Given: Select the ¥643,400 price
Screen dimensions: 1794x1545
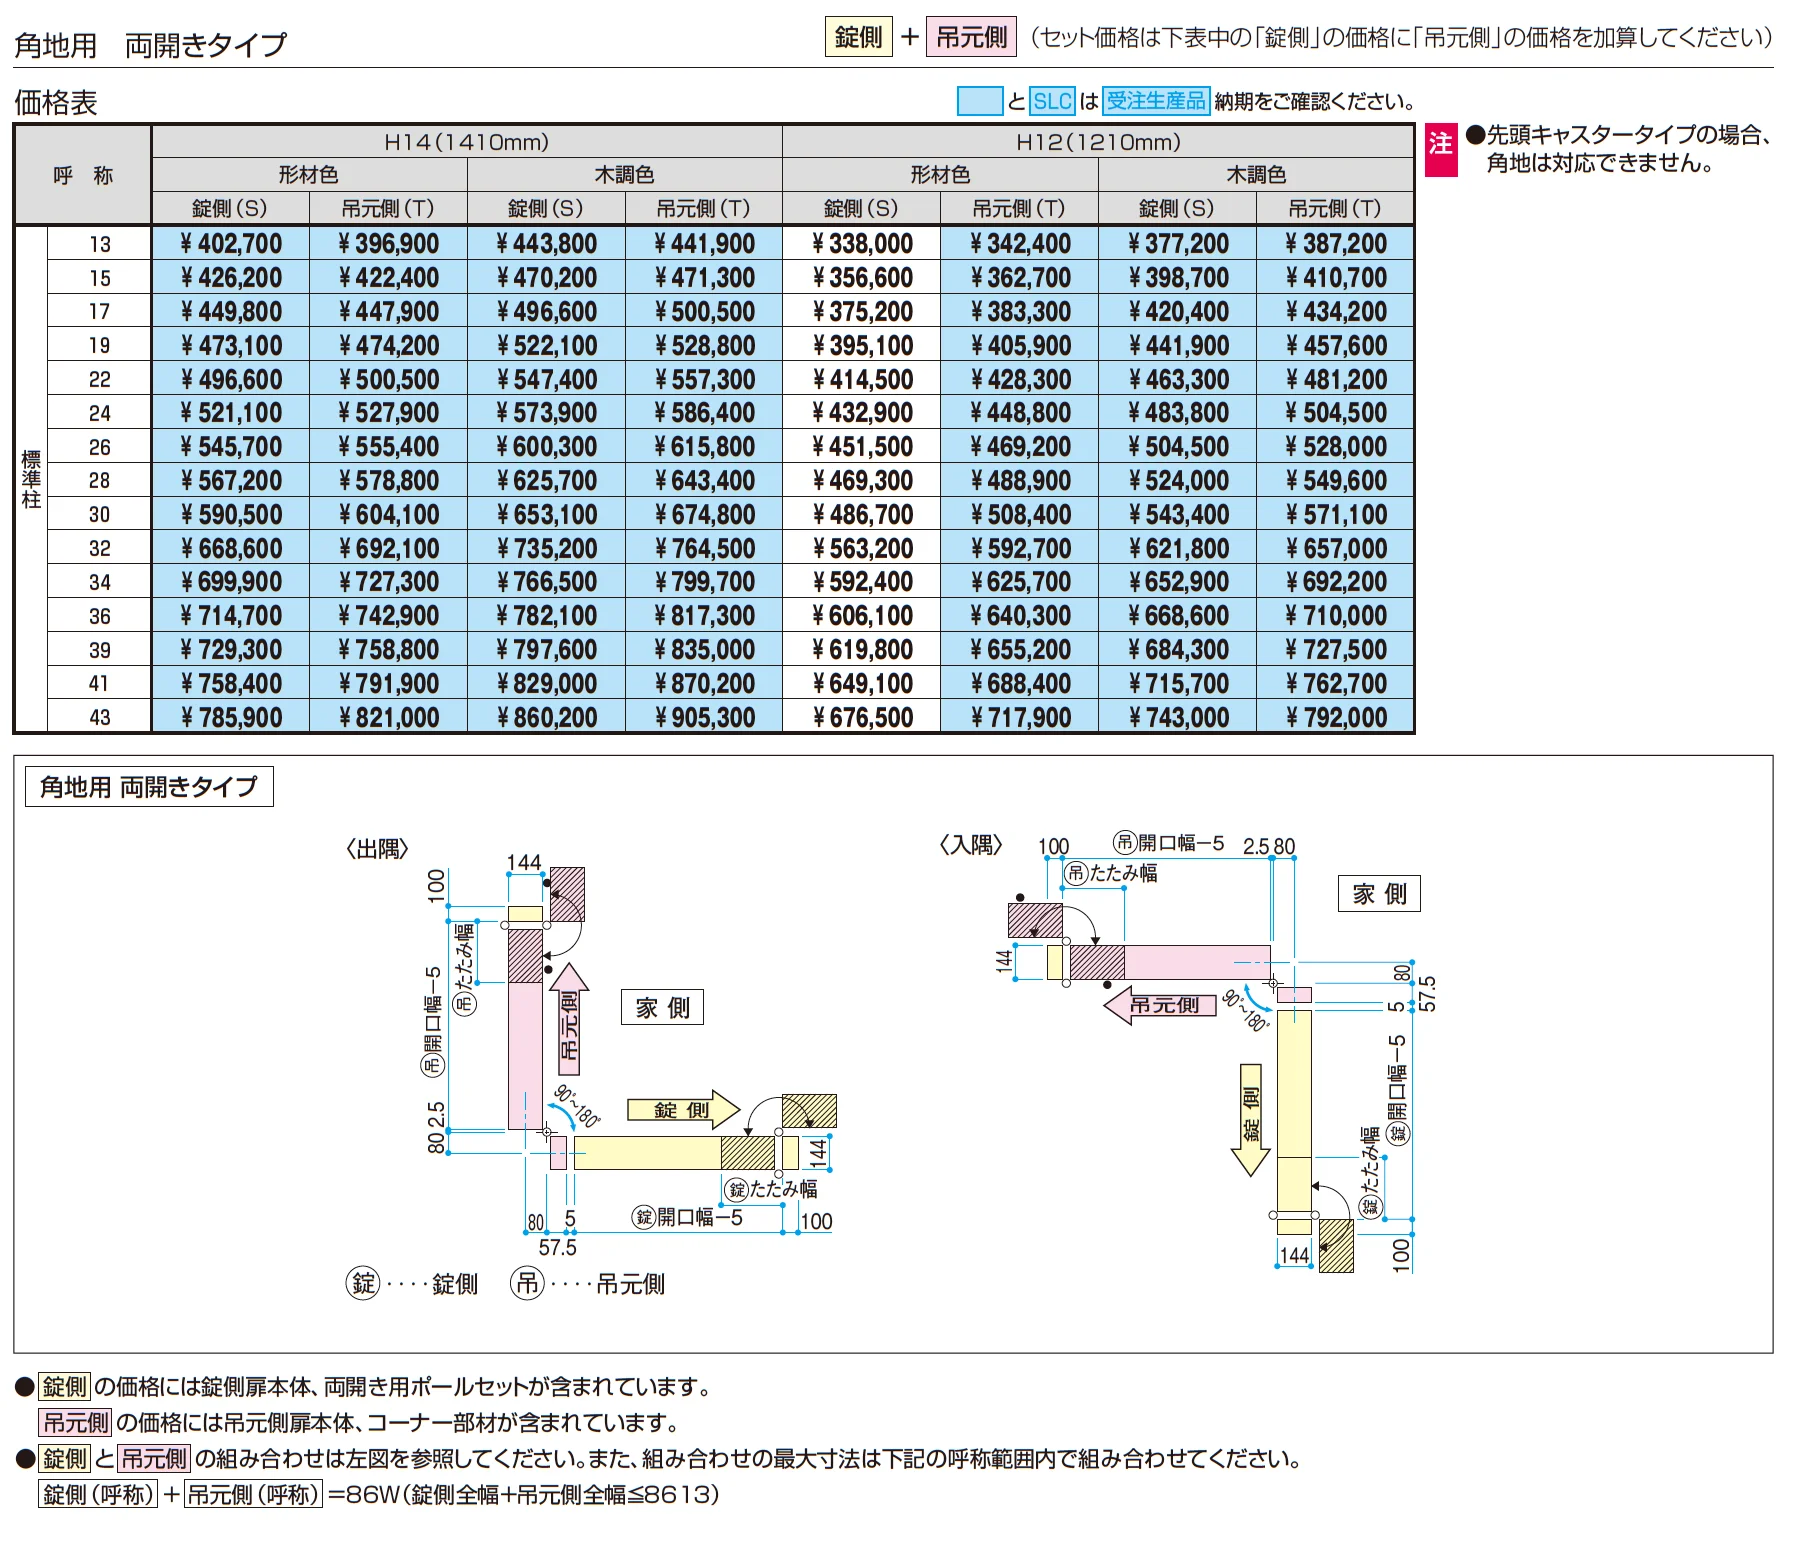Looking at the screenshot, I should [705, 481].
